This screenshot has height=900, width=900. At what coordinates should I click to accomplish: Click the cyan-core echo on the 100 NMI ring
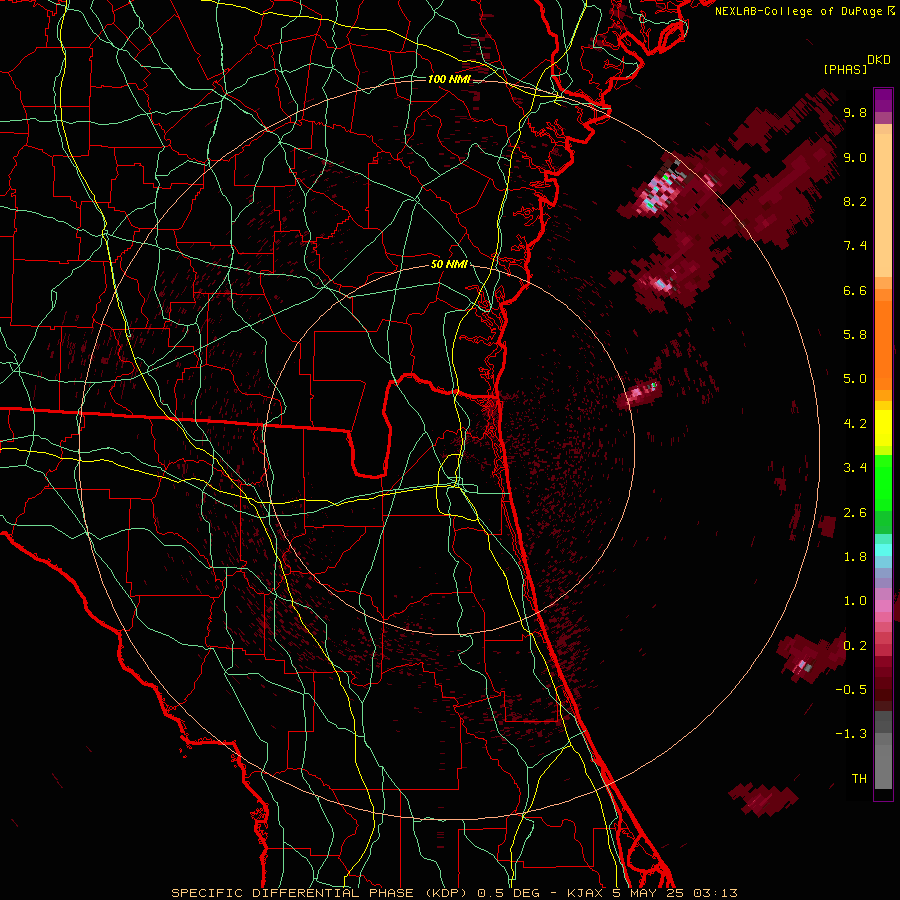tap(660, 189)
